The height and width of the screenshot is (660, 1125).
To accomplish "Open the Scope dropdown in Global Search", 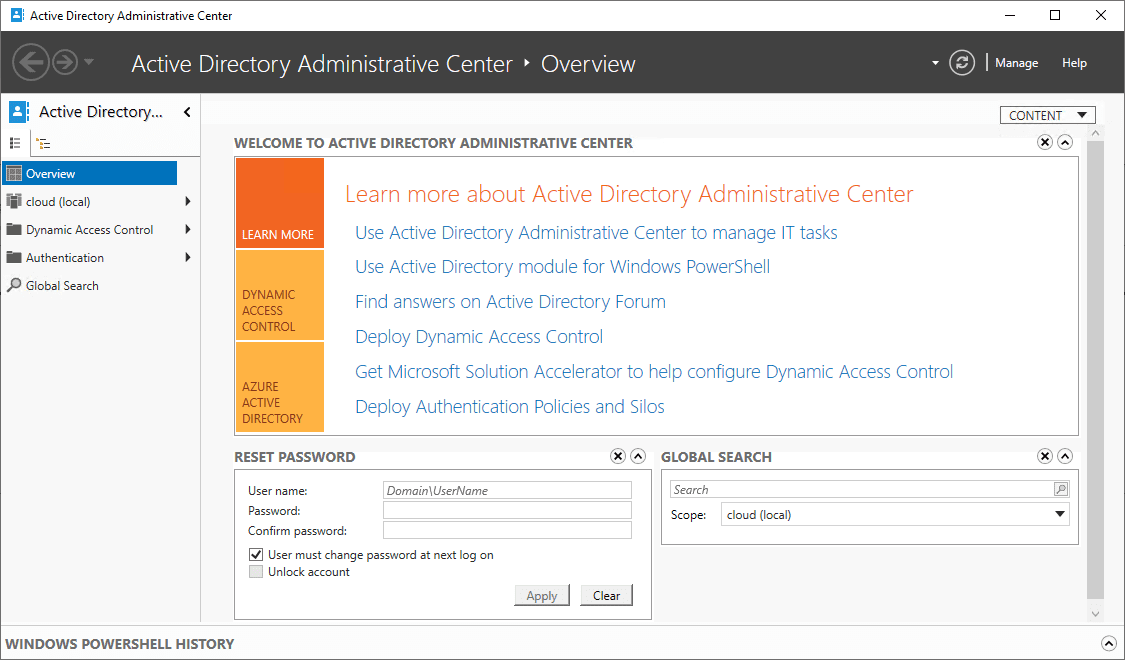I will tap(1060, 515).
